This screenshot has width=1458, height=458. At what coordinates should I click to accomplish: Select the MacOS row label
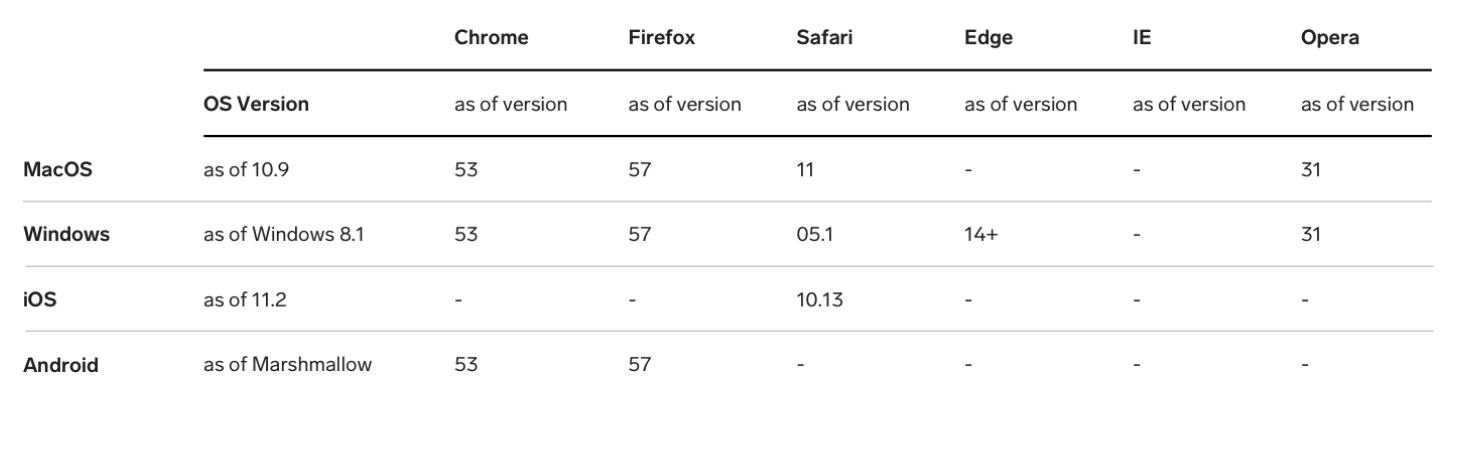[x=58, y=170]
